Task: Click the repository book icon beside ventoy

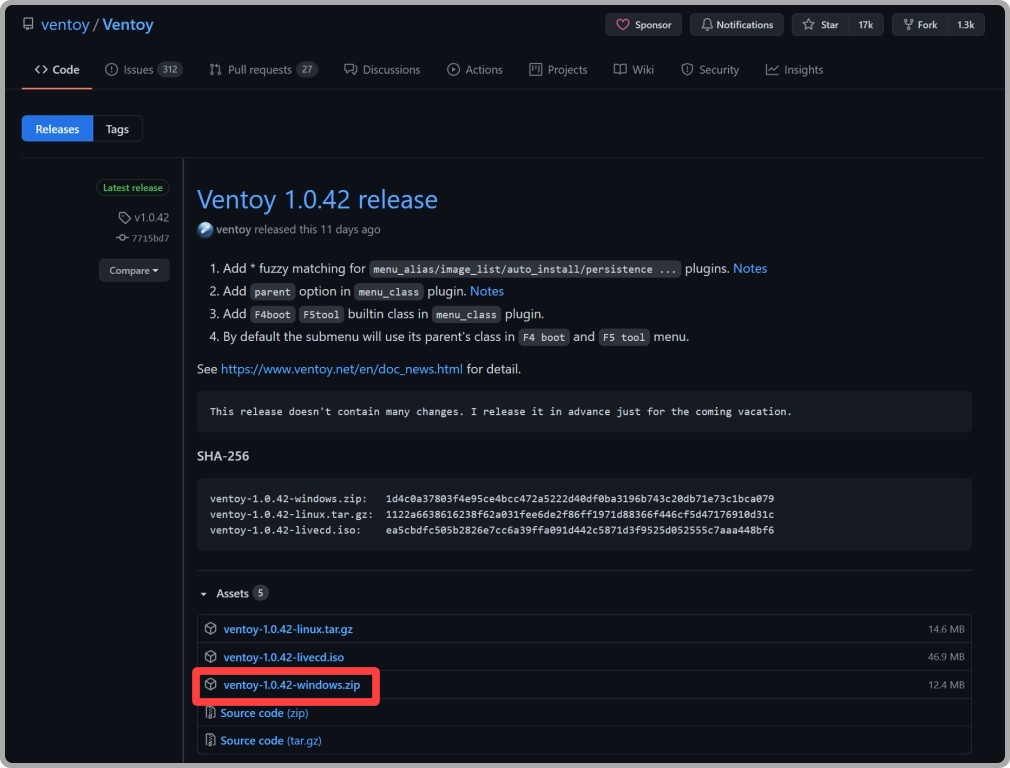Action: coord(28,24)
